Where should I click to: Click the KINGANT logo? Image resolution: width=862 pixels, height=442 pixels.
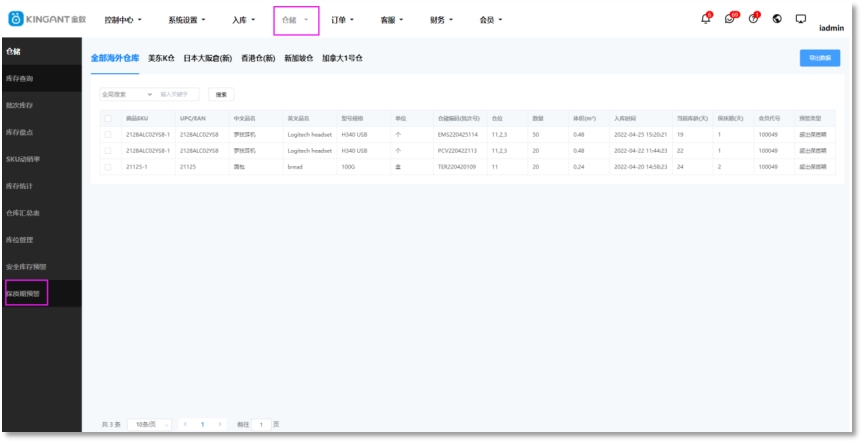click(x=46, y=19)
